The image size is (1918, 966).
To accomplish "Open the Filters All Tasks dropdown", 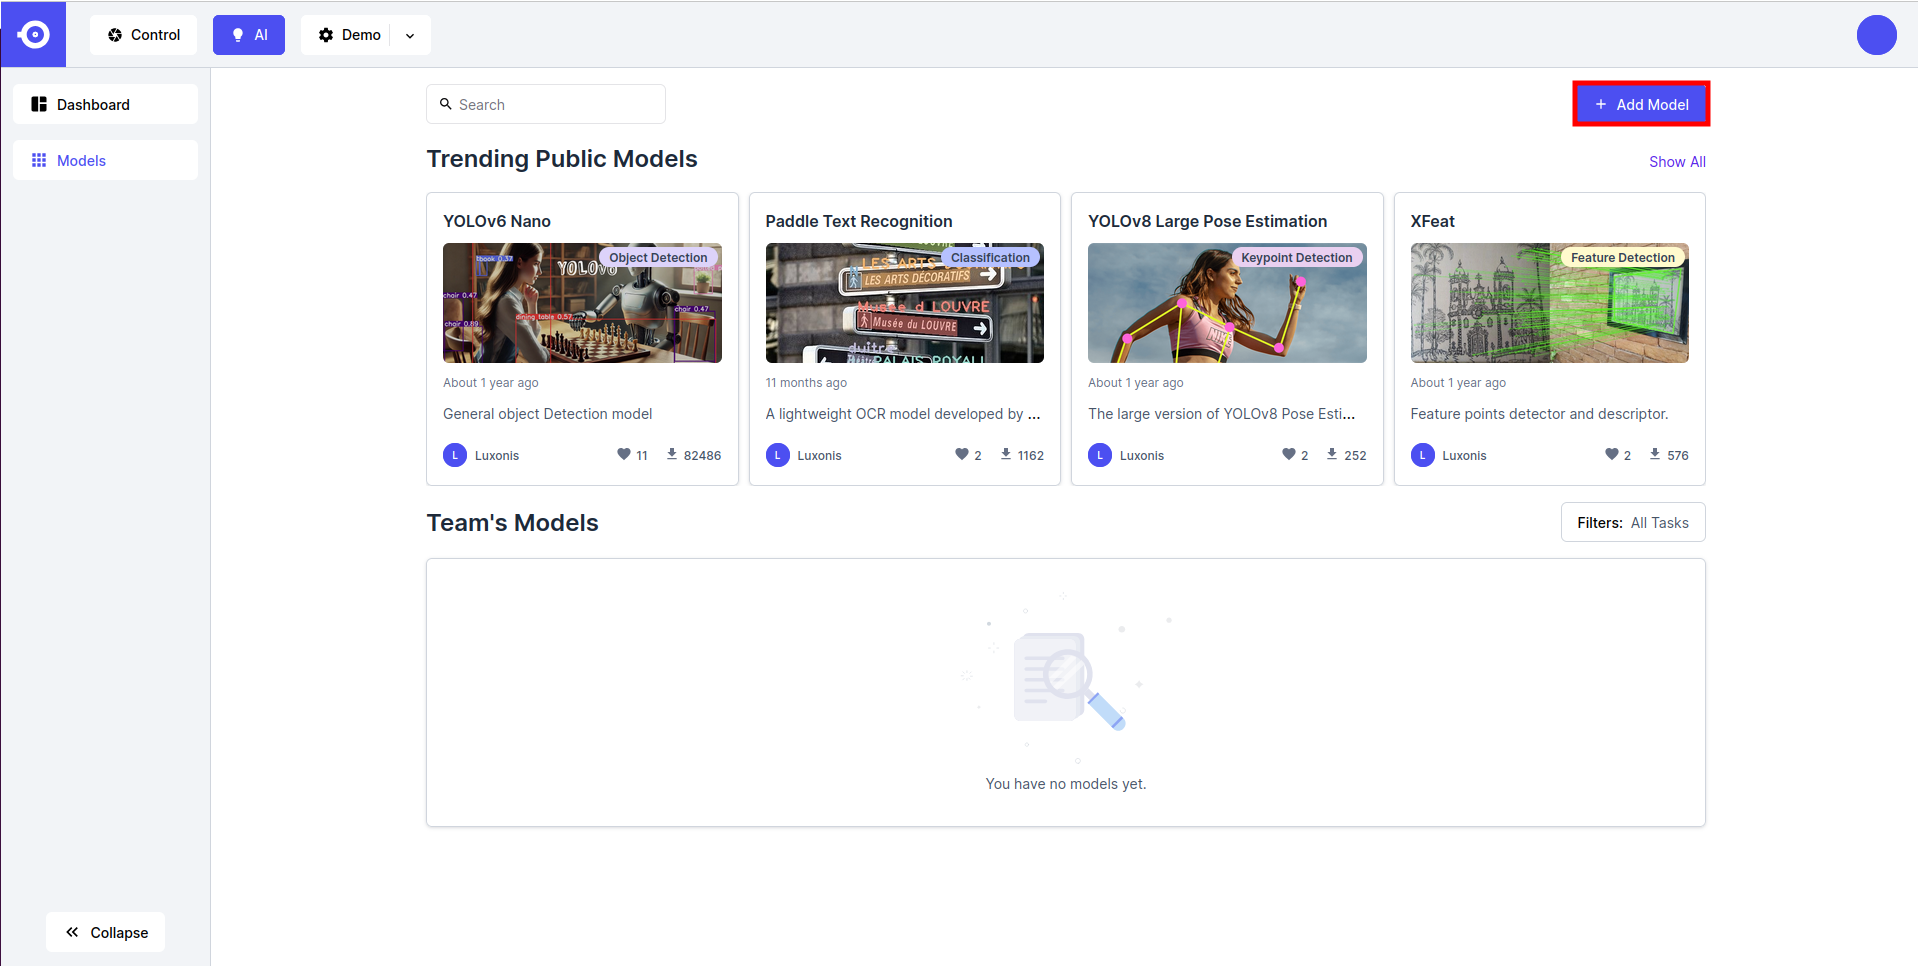I will 1632,523.
